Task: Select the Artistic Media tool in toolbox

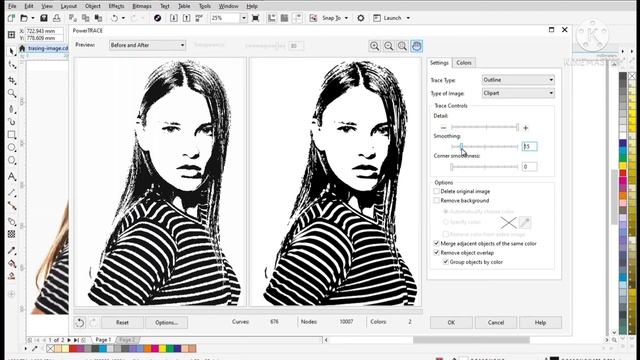Action: click(x=12, y=122)
